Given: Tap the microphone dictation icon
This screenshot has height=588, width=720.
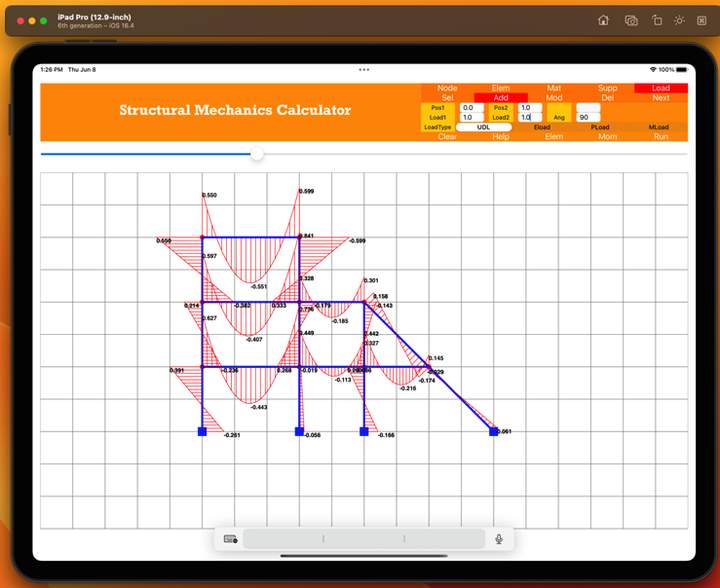Looking at the screenshot, I should pos(499,539).
